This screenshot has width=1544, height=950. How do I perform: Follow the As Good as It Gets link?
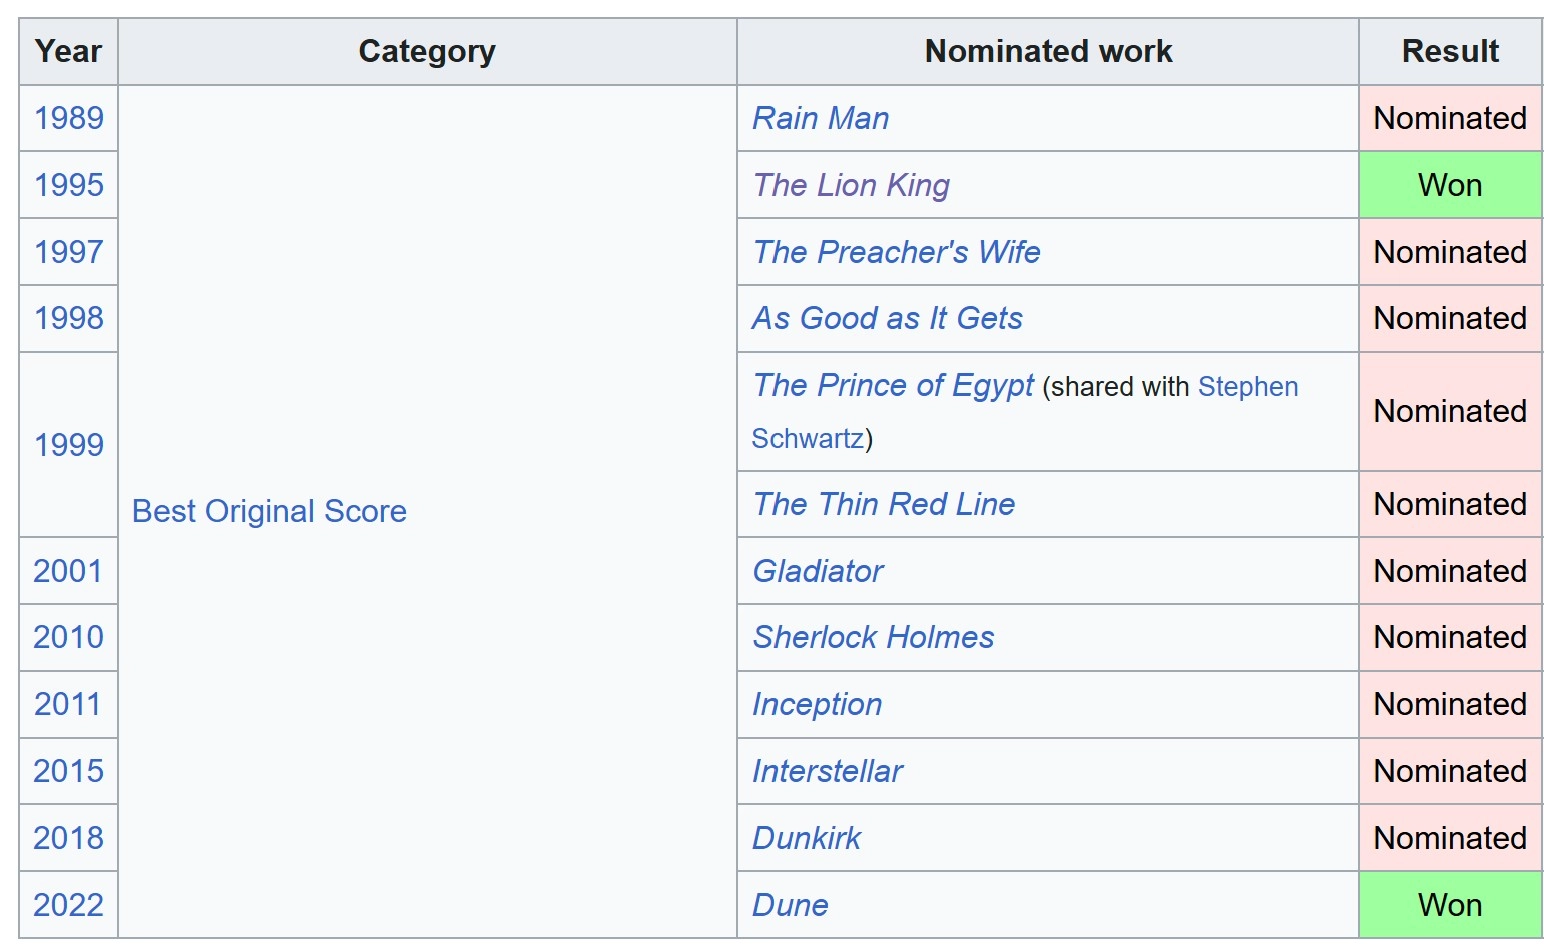887,318
